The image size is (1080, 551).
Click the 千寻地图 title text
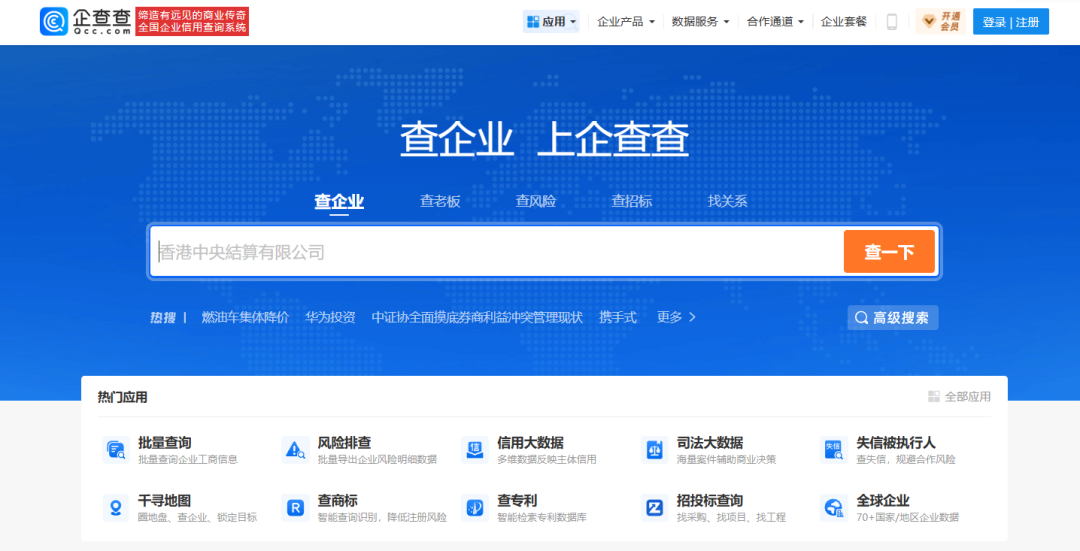click(165, 500)
